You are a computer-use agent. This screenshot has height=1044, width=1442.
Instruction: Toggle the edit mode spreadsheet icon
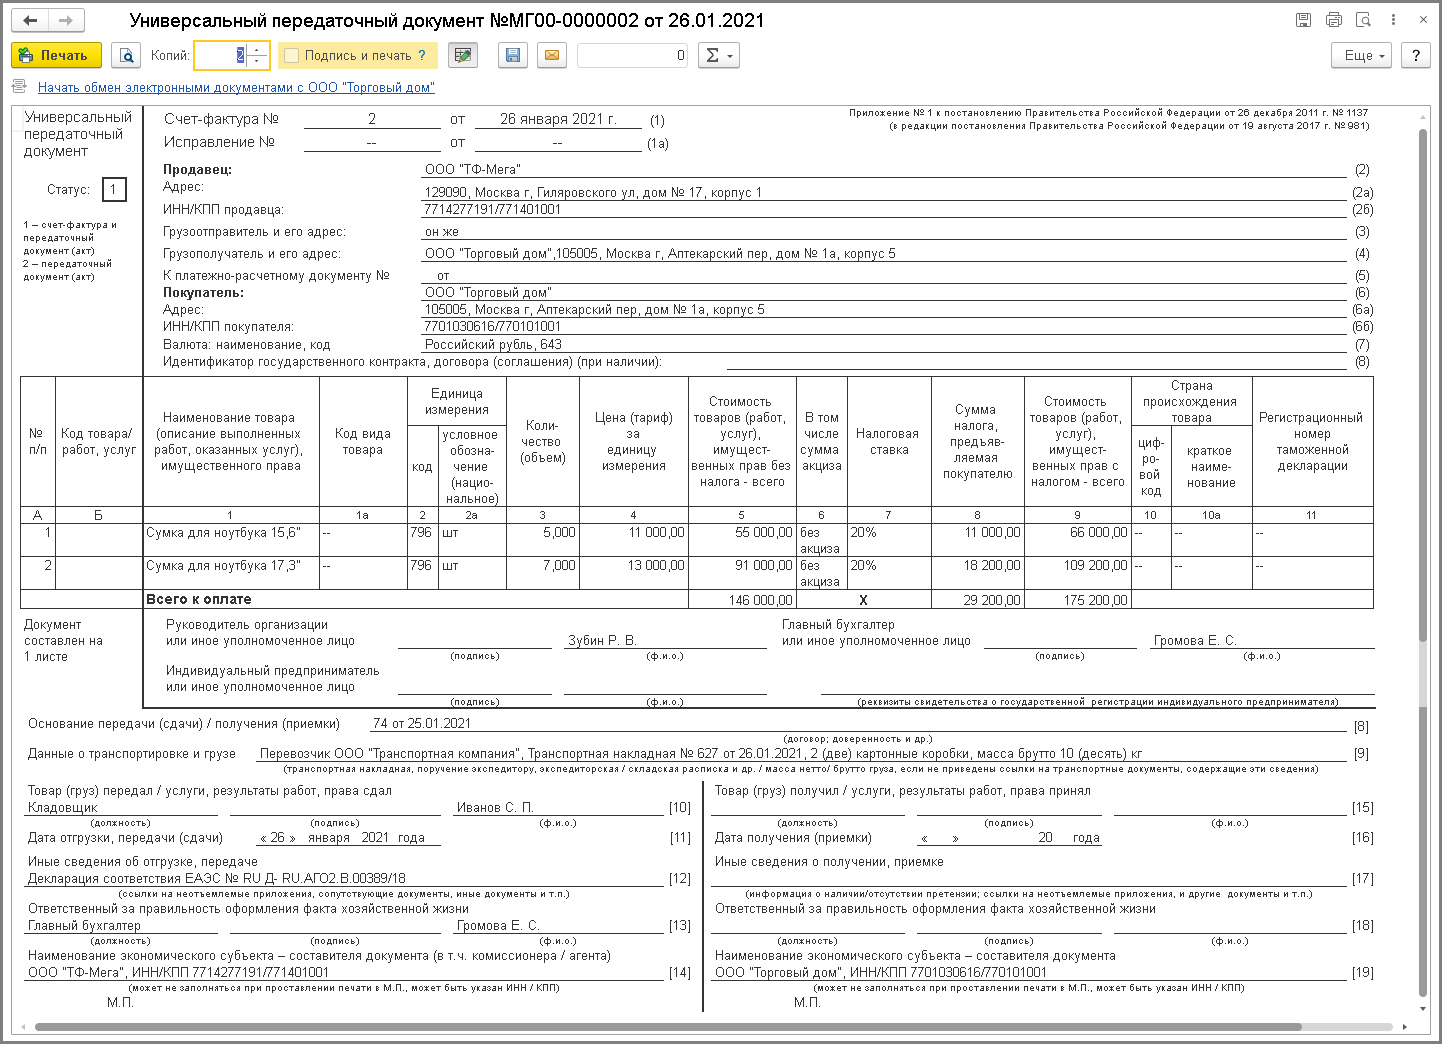tap(463, 56)
